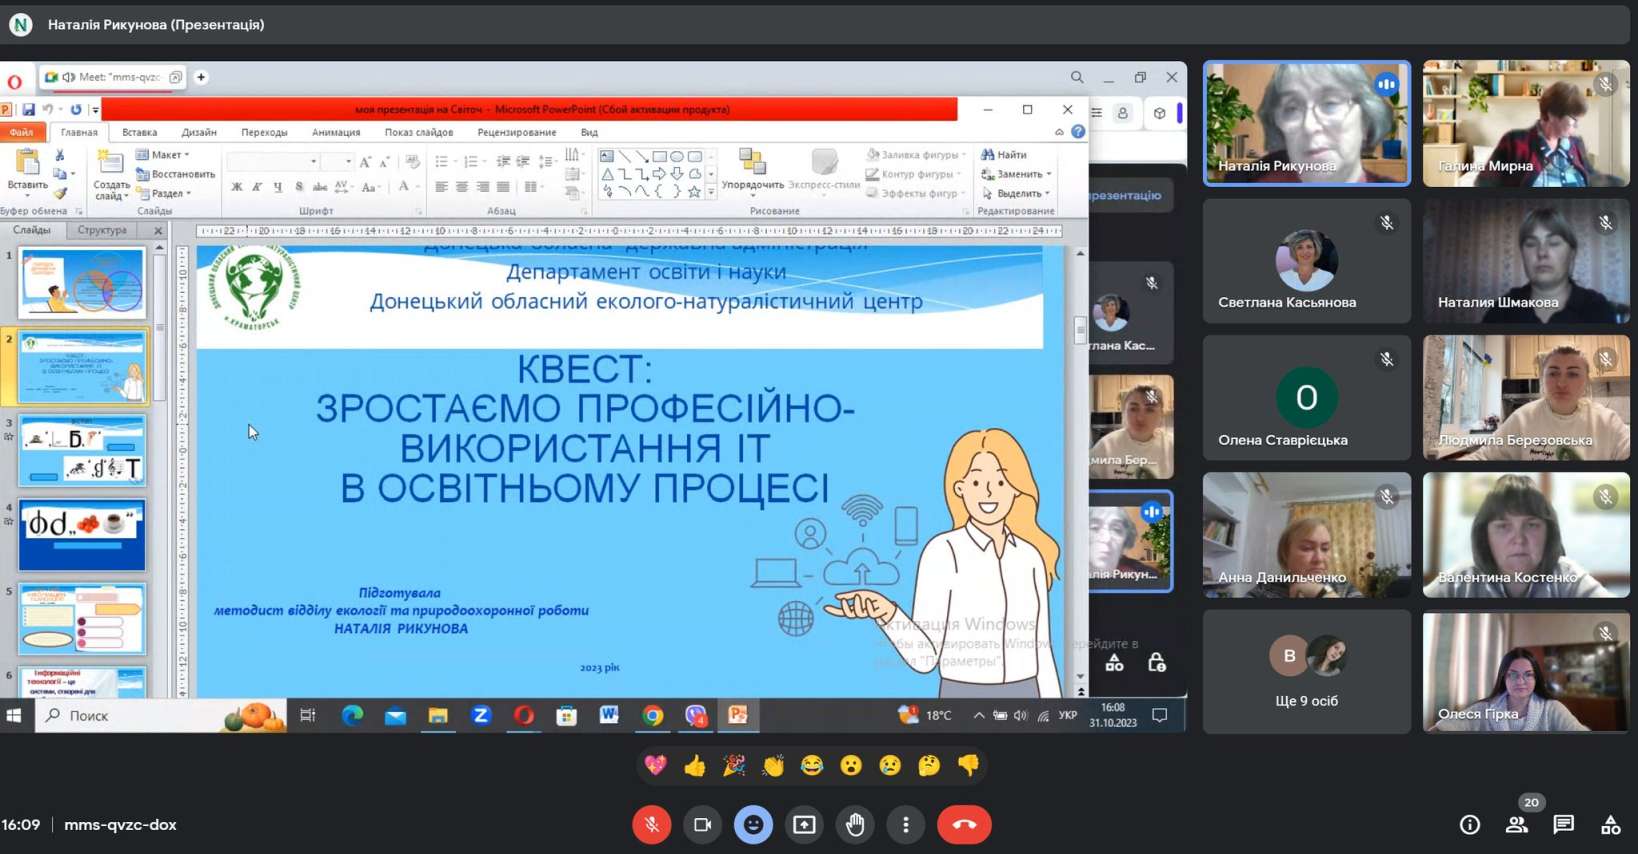Click Найти in Editing group

pos(1005,155)
